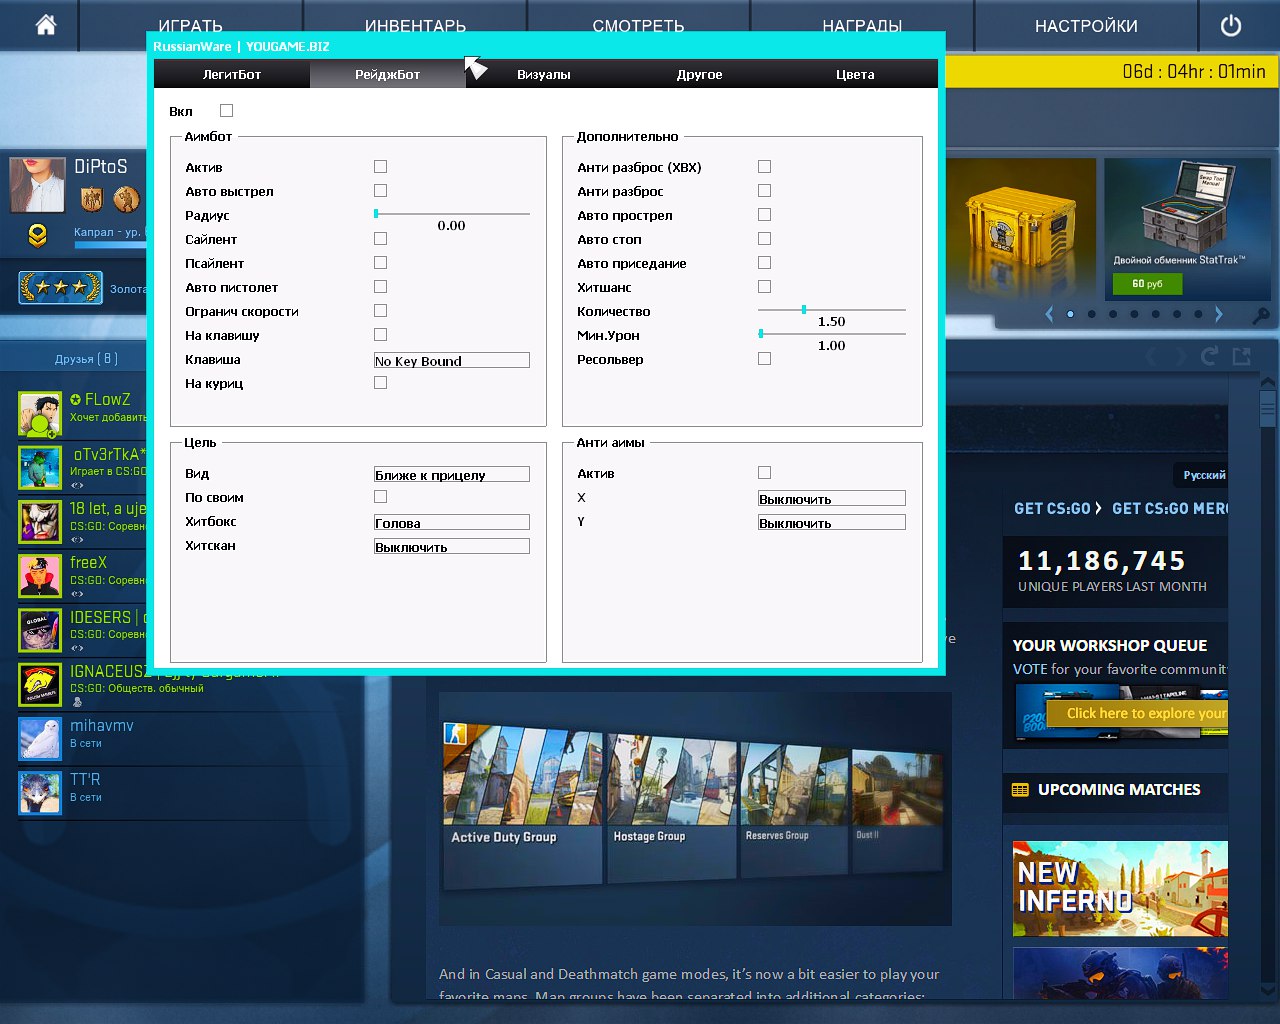This screenshot has height=1024, width=1280.
Task: Click the open-in-browser icon above news panel
Action: [1242, 356]
